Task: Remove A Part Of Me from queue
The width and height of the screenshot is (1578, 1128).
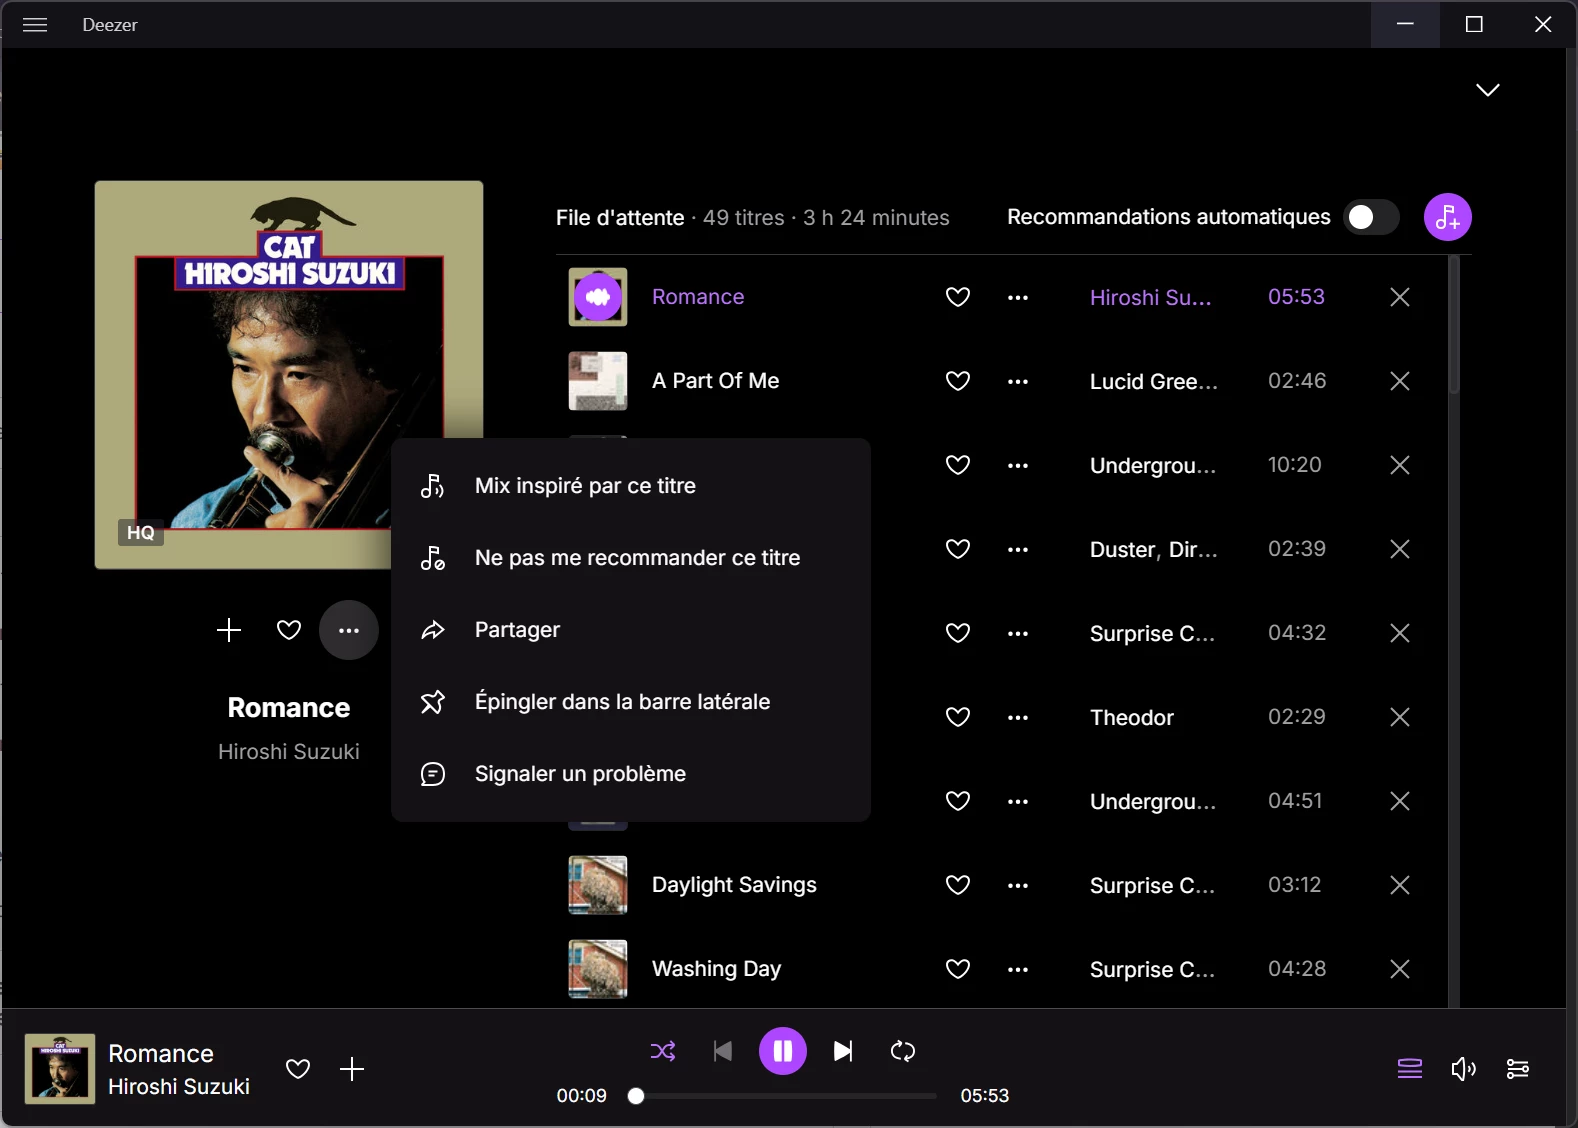Action: [1400, 381]
